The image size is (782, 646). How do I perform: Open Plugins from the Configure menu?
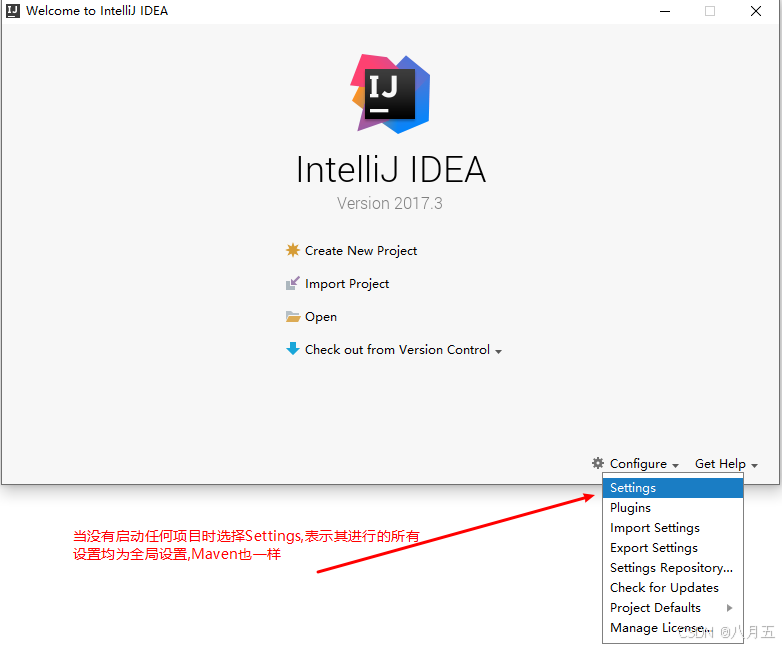[673, 508]
